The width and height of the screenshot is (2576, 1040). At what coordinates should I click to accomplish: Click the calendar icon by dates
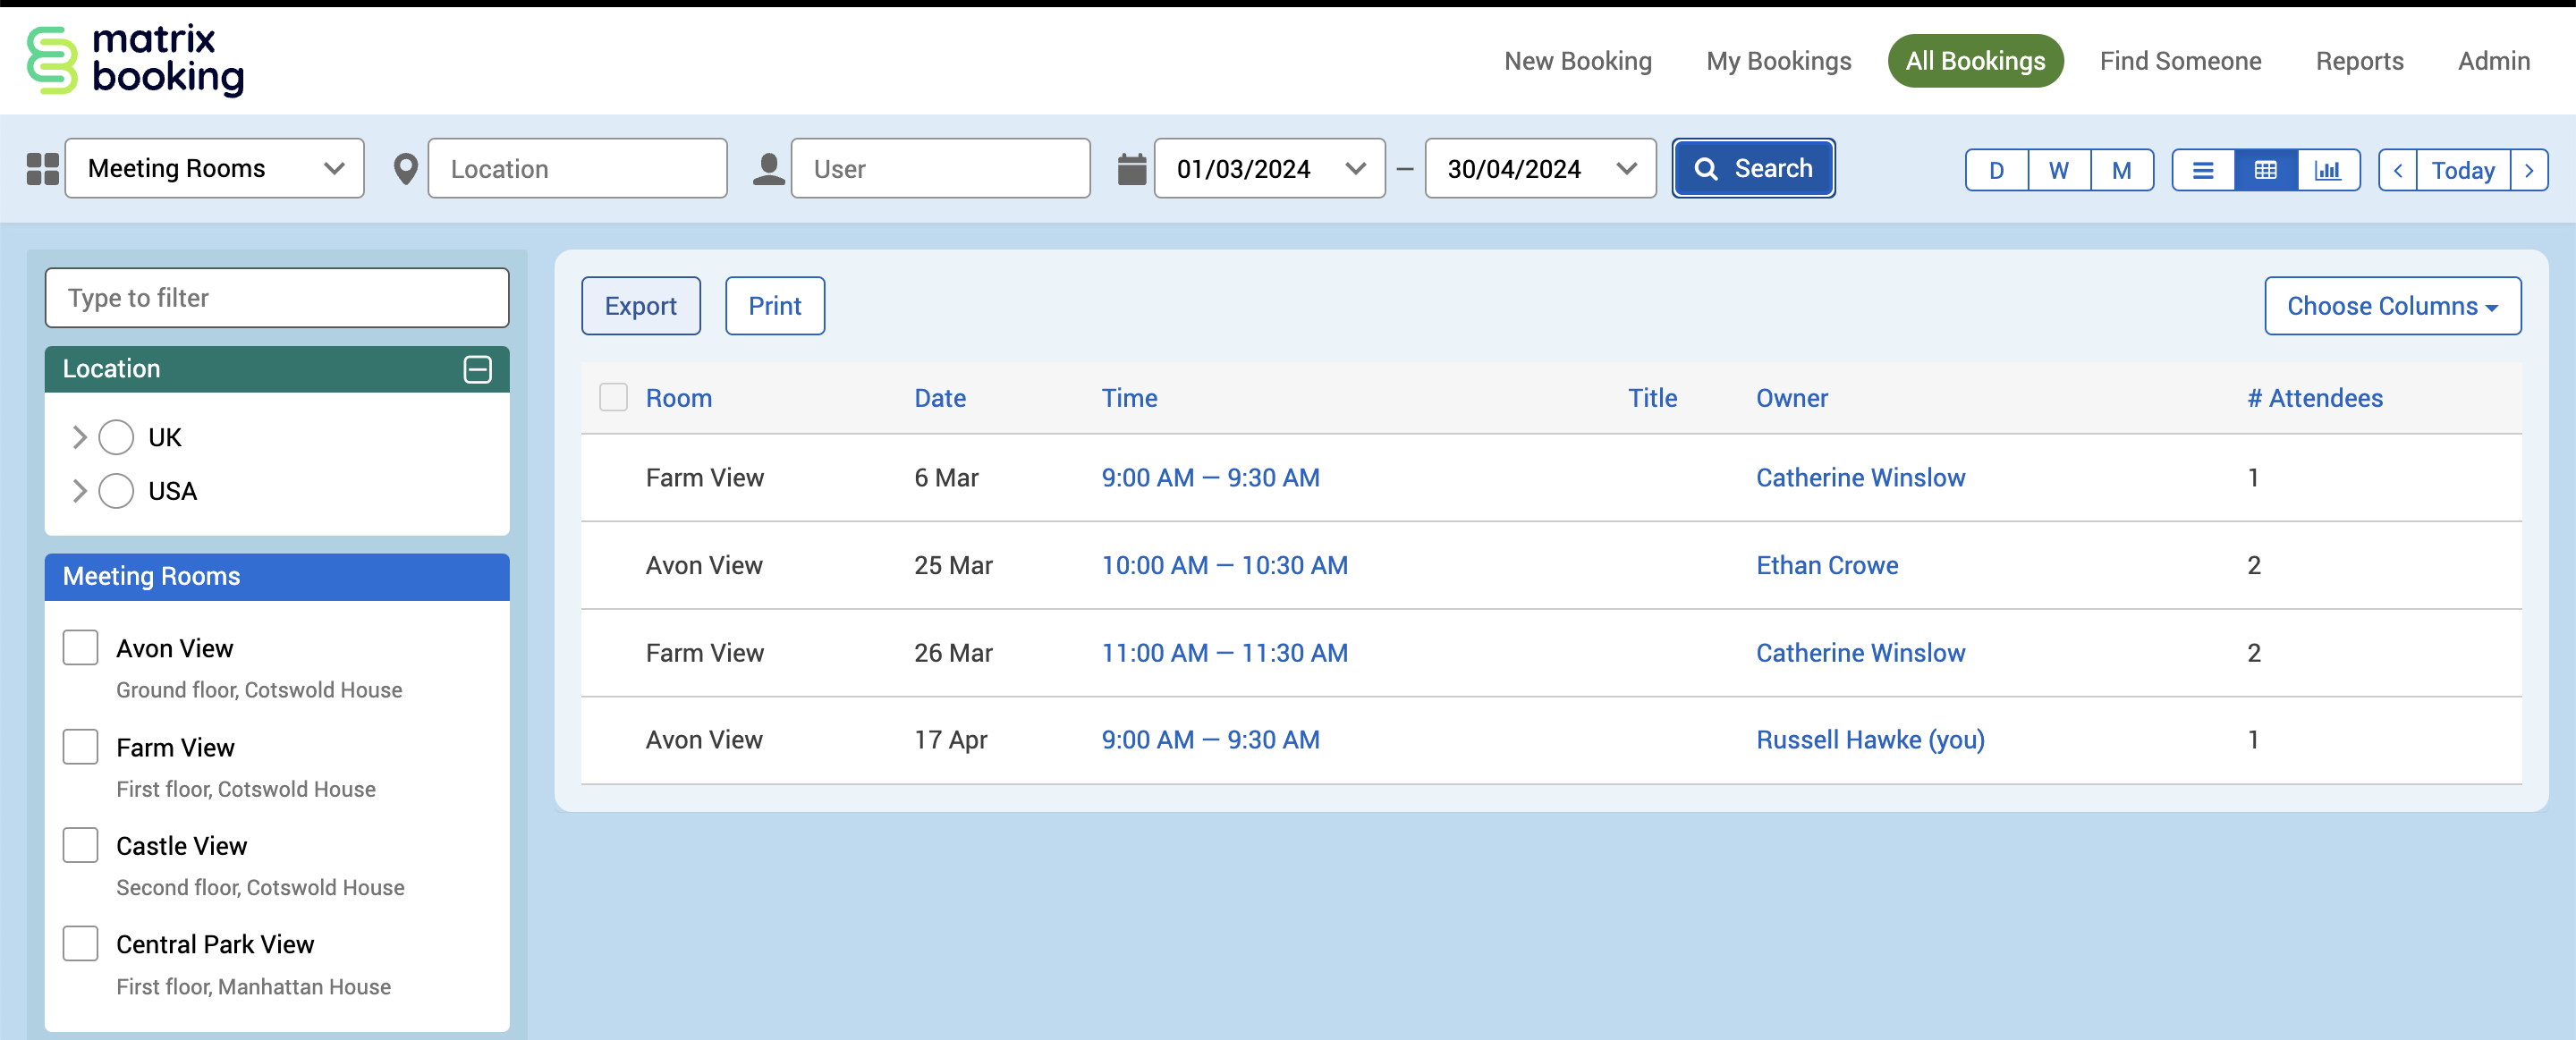(1131, 169)
